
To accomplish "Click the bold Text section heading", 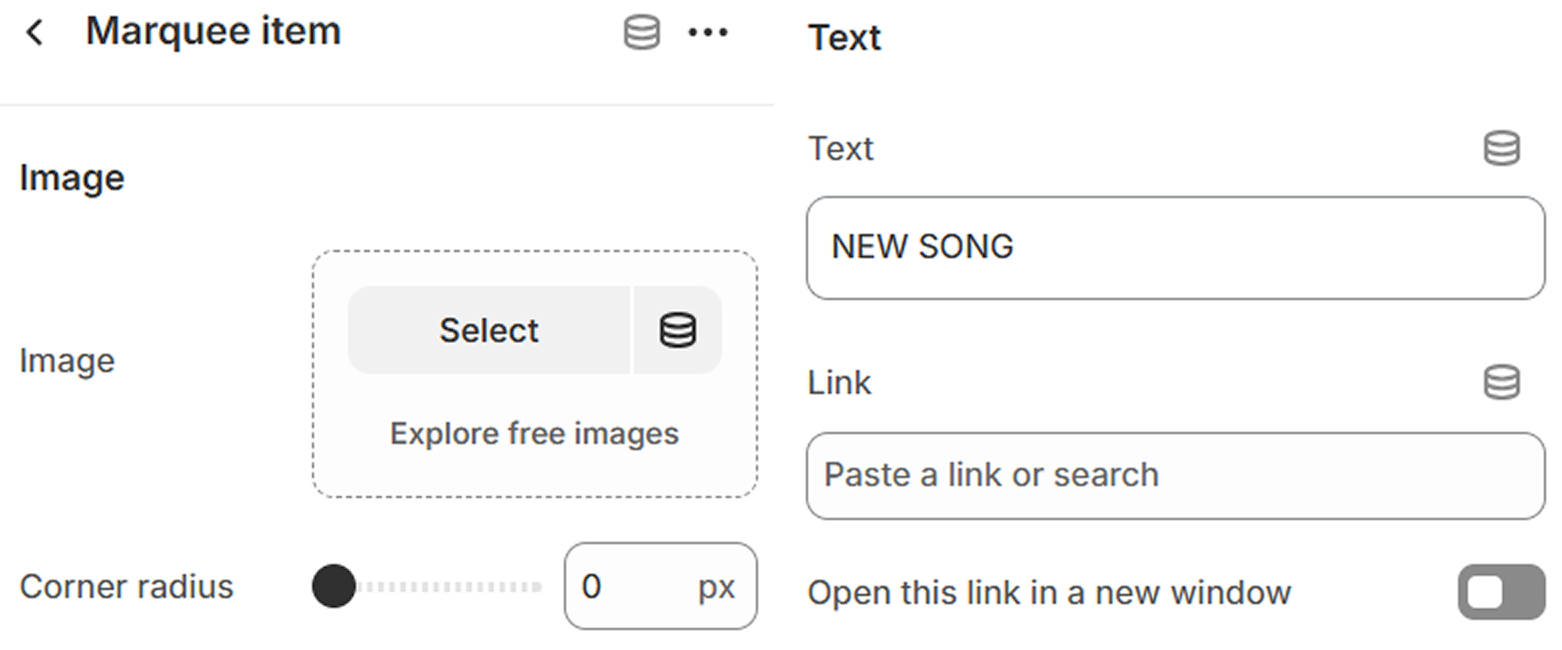I will click(x=845, y=38).
